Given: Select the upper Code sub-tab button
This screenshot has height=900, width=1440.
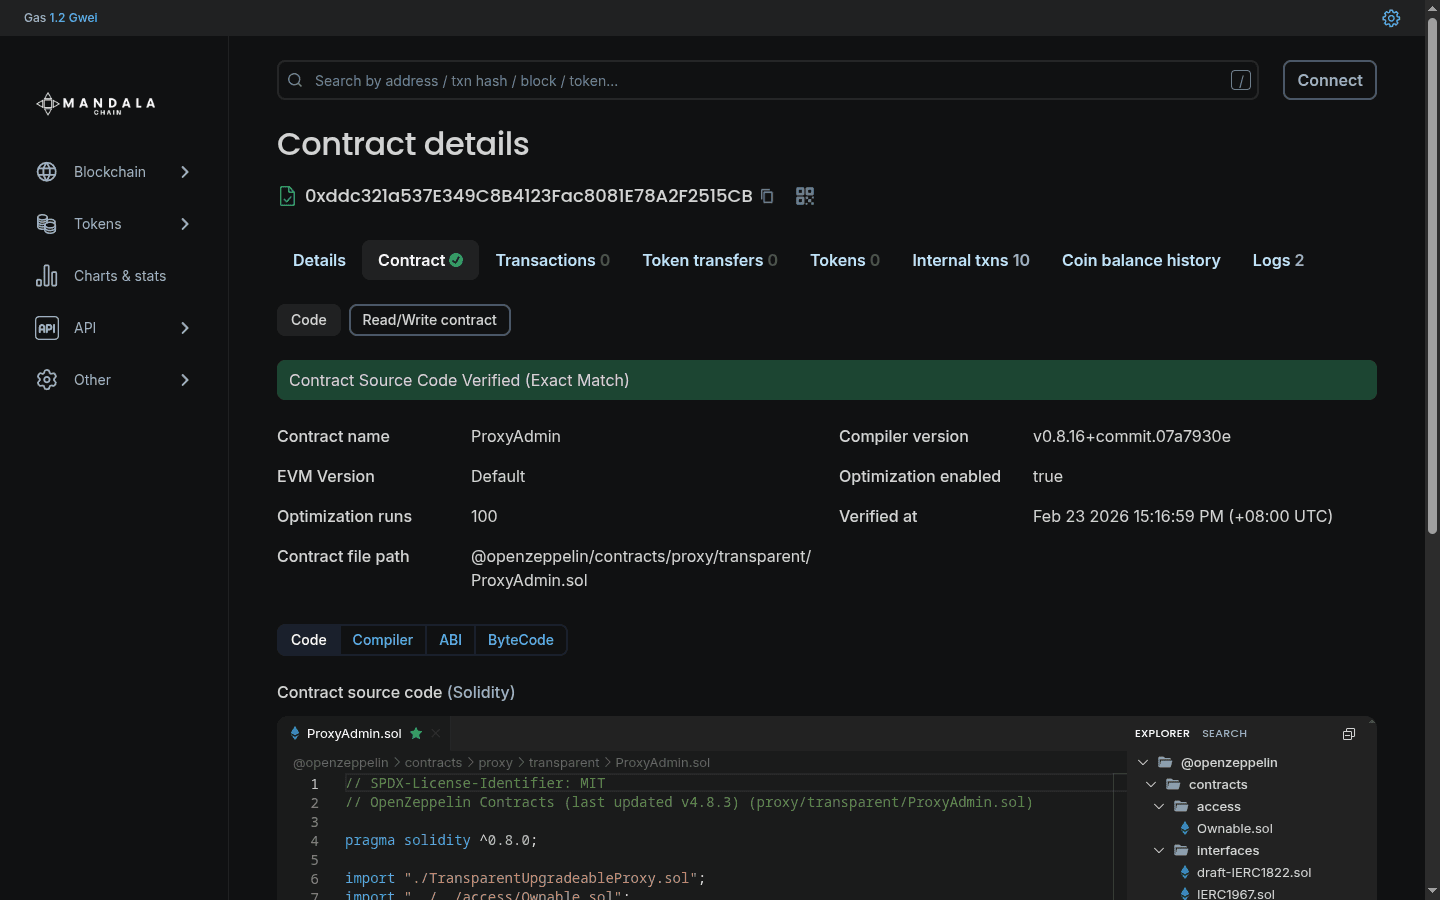Looking at the screenshot, I should (308, 320).
